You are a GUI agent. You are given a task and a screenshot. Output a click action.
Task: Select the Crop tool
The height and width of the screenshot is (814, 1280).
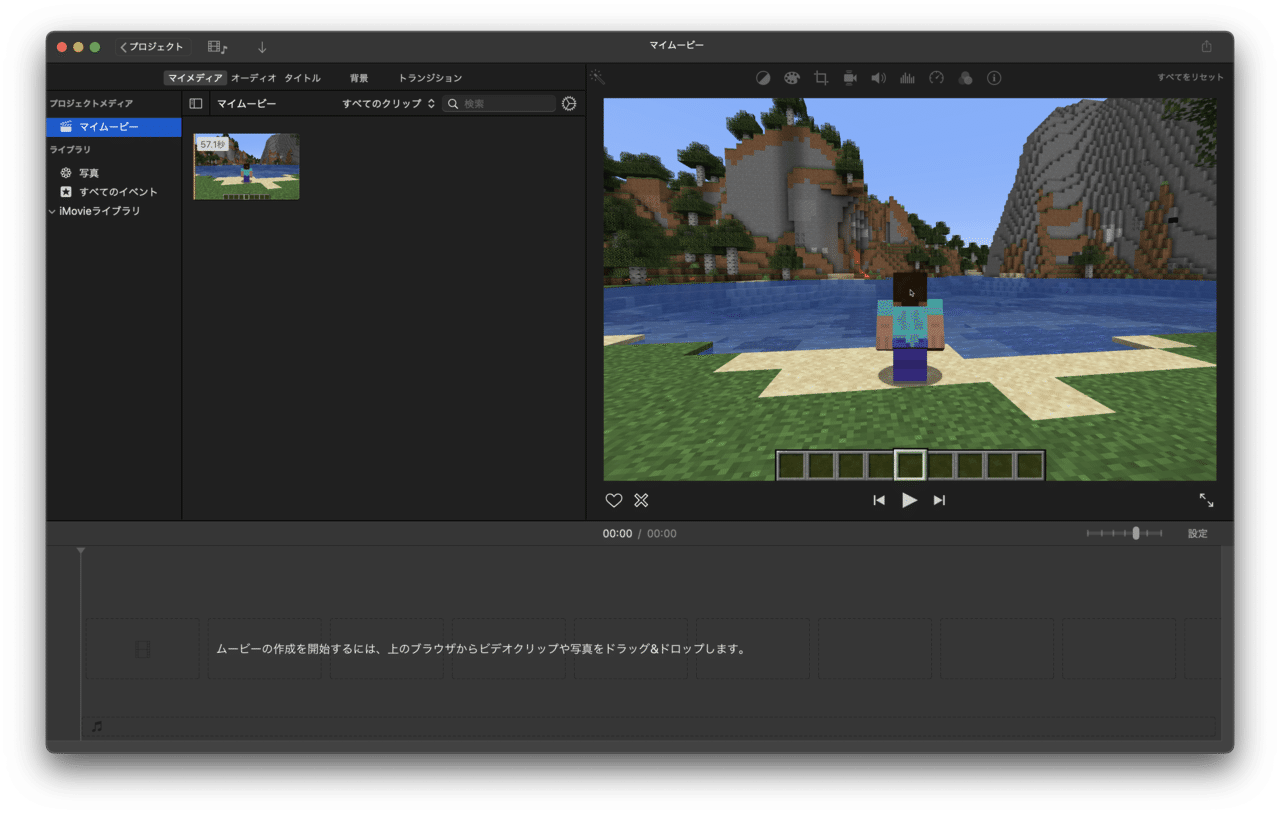(x=820, y=78)
